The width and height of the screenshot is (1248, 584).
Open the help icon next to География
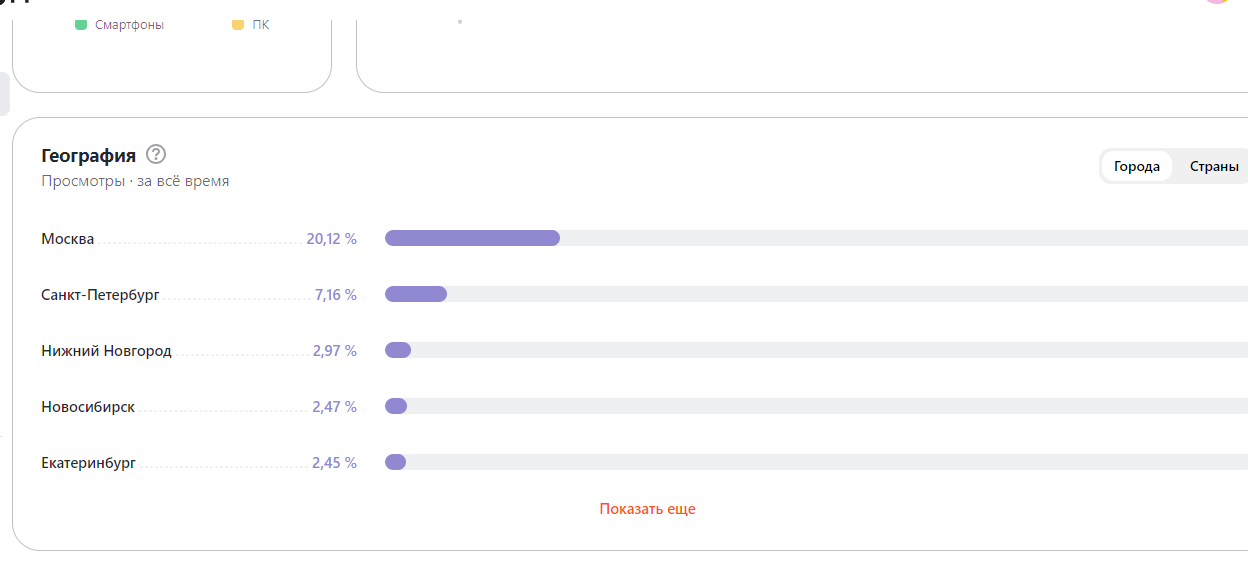[156, 155]
